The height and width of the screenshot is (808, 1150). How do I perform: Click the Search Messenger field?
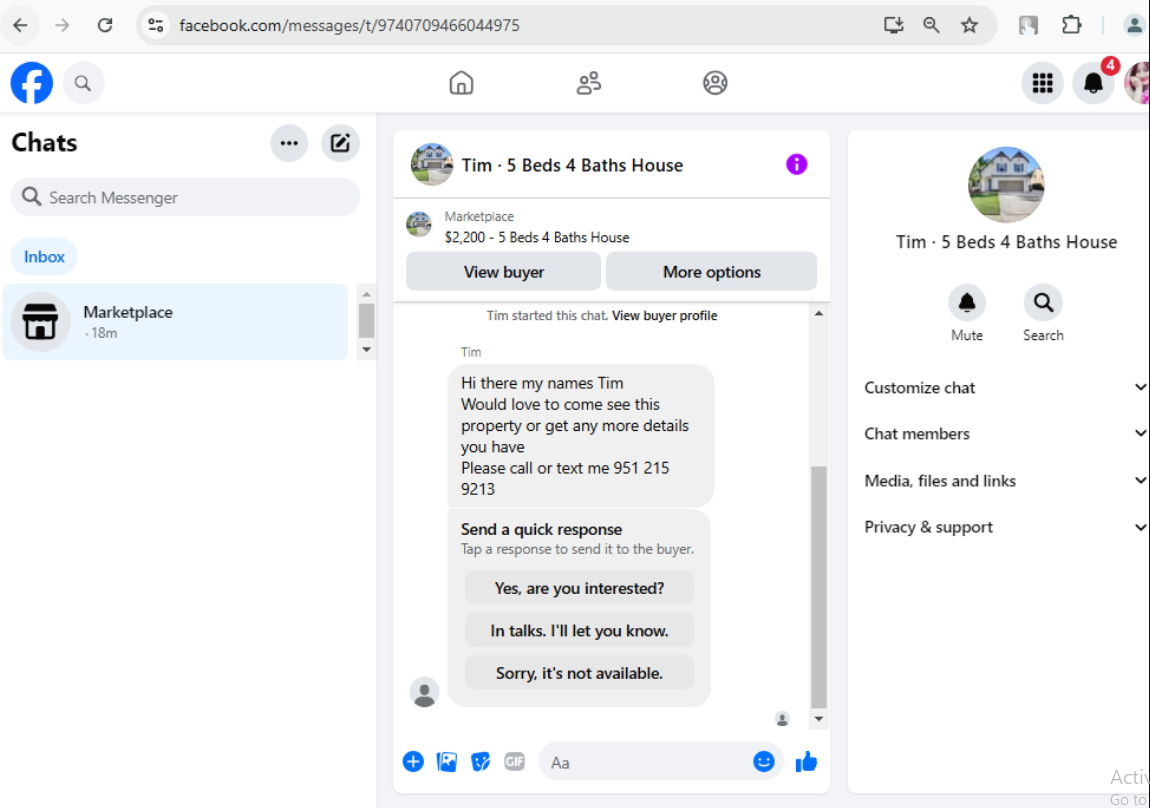click(x=186, y=197)
